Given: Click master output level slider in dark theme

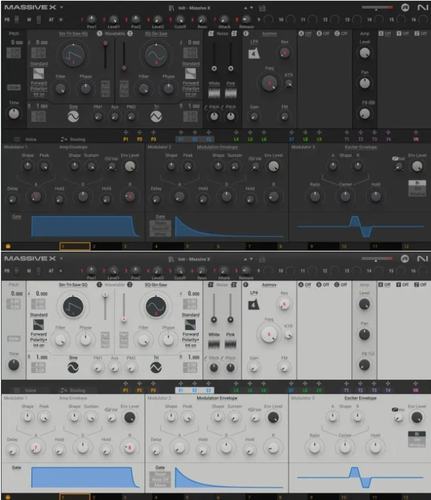Looking at the screenshot, I should point(377,7).
